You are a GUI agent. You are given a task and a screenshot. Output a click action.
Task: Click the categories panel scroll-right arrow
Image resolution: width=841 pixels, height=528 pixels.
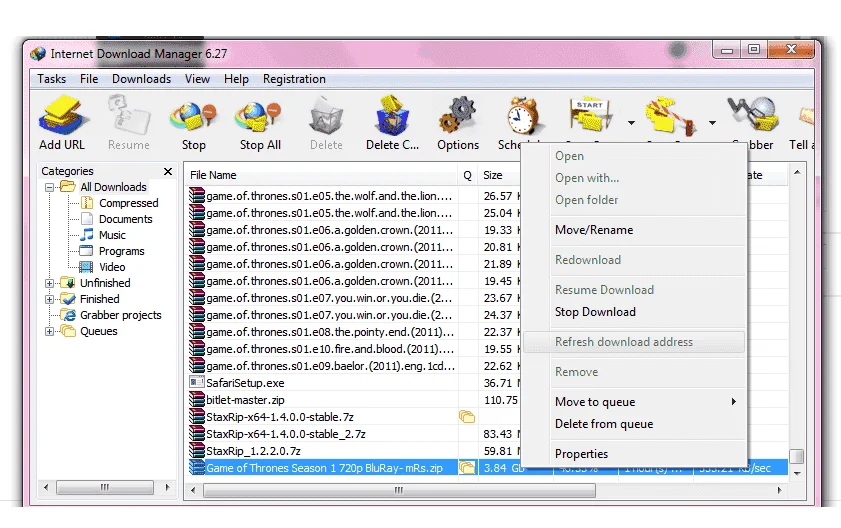[167, 487]
